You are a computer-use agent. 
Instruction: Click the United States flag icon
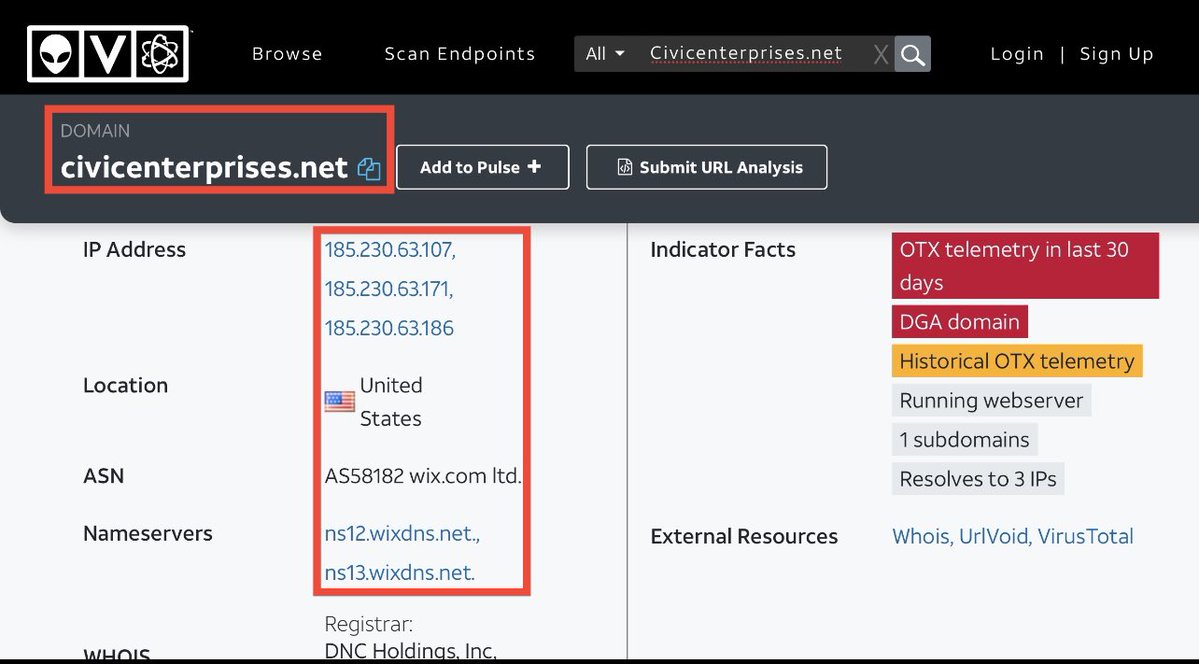(339, 402)
